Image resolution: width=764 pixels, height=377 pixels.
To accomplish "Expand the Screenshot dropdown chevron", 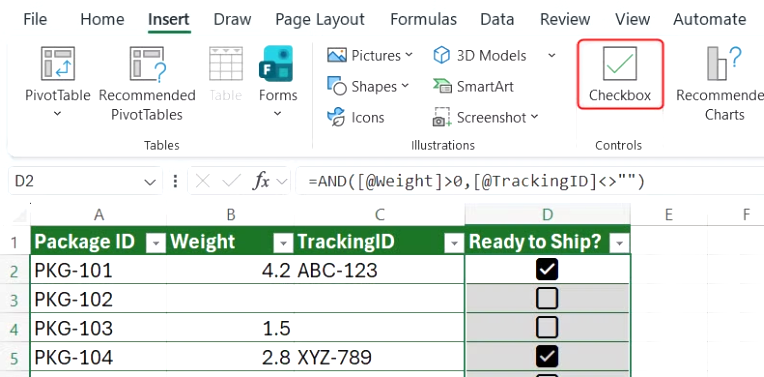I will pos(534,116).
